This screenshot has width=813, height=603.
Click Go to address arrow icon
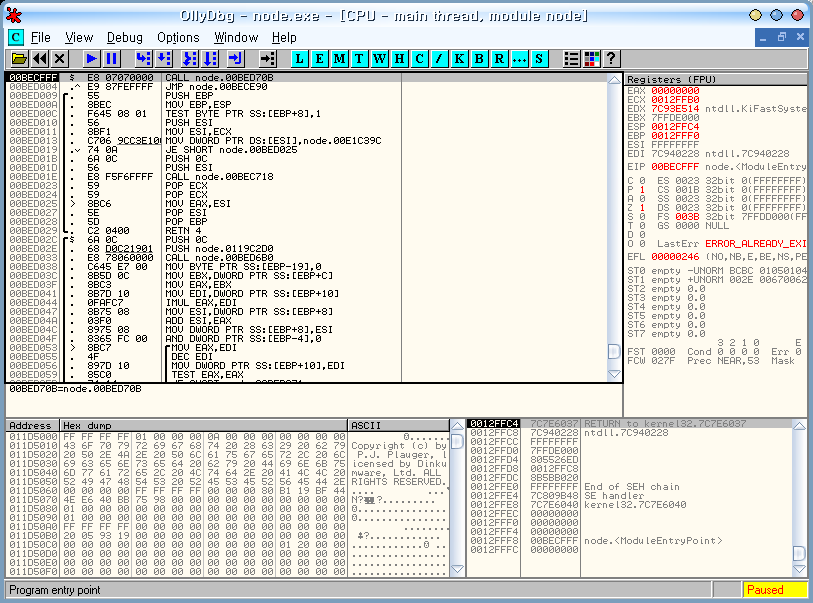pyautogui.click(x=268, y=59)
